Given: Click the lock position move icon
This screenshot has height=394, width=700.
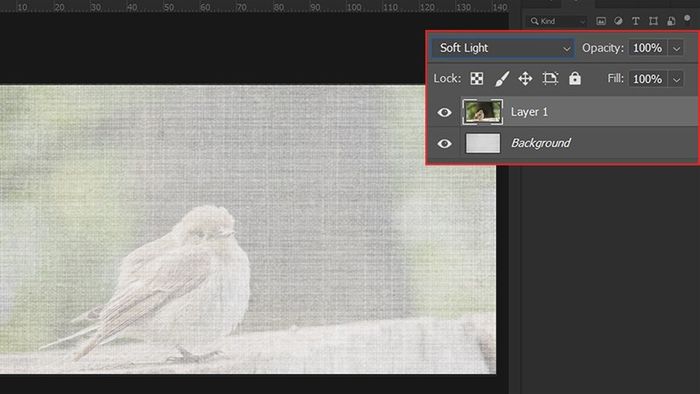Looking at the screenshot, I should (525, 79).
